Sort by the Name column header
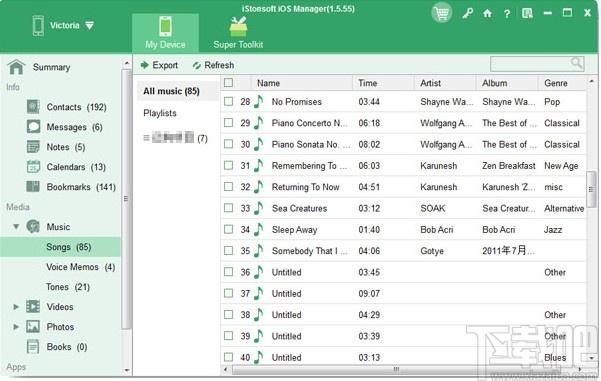The height and width of the screenshot is (381, 601). (x=302, y=83)
